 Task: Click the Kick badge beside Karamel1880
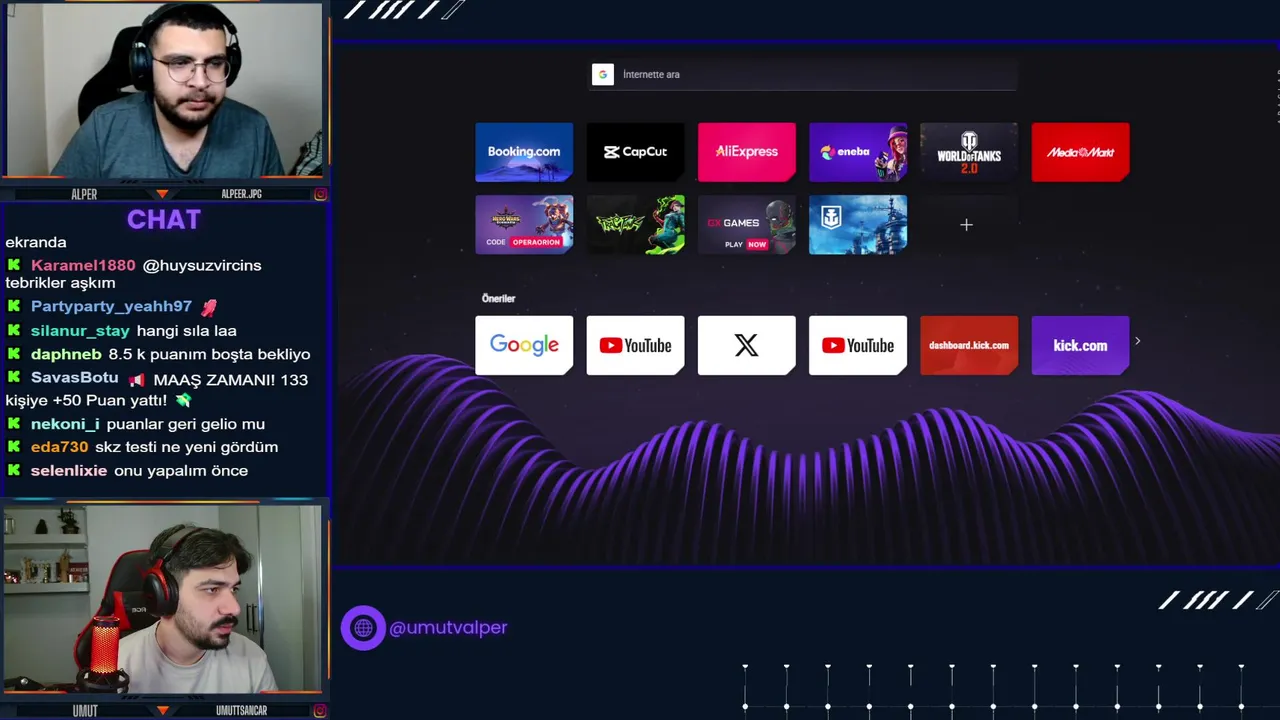14,265
